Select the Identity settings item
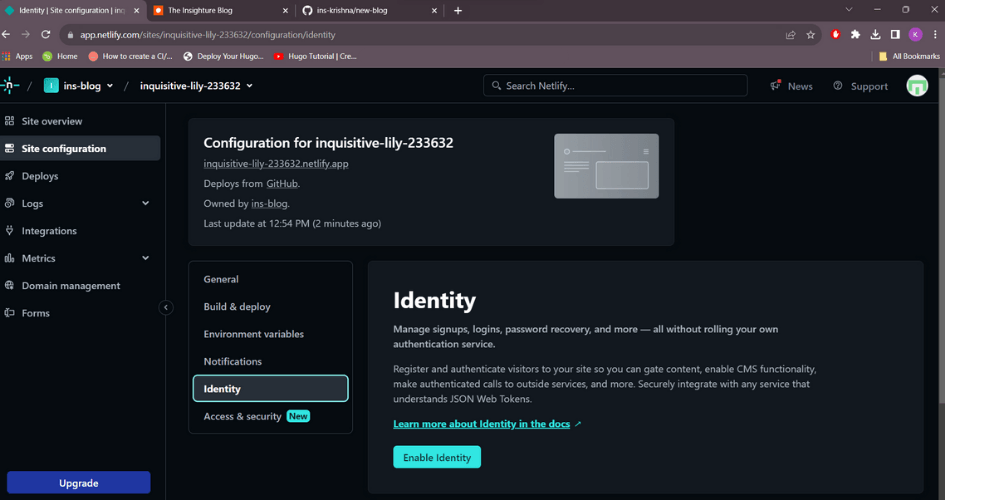 pyautogui.click(x=270, y=388)
